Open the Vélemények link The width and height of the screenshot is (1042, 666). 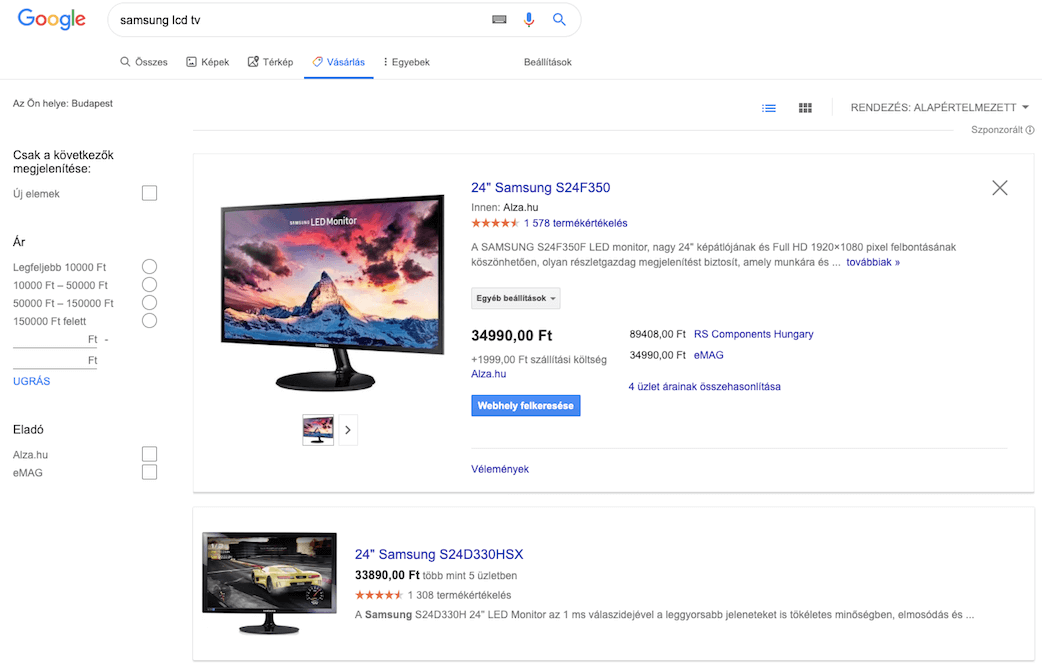tap(500, 469)
